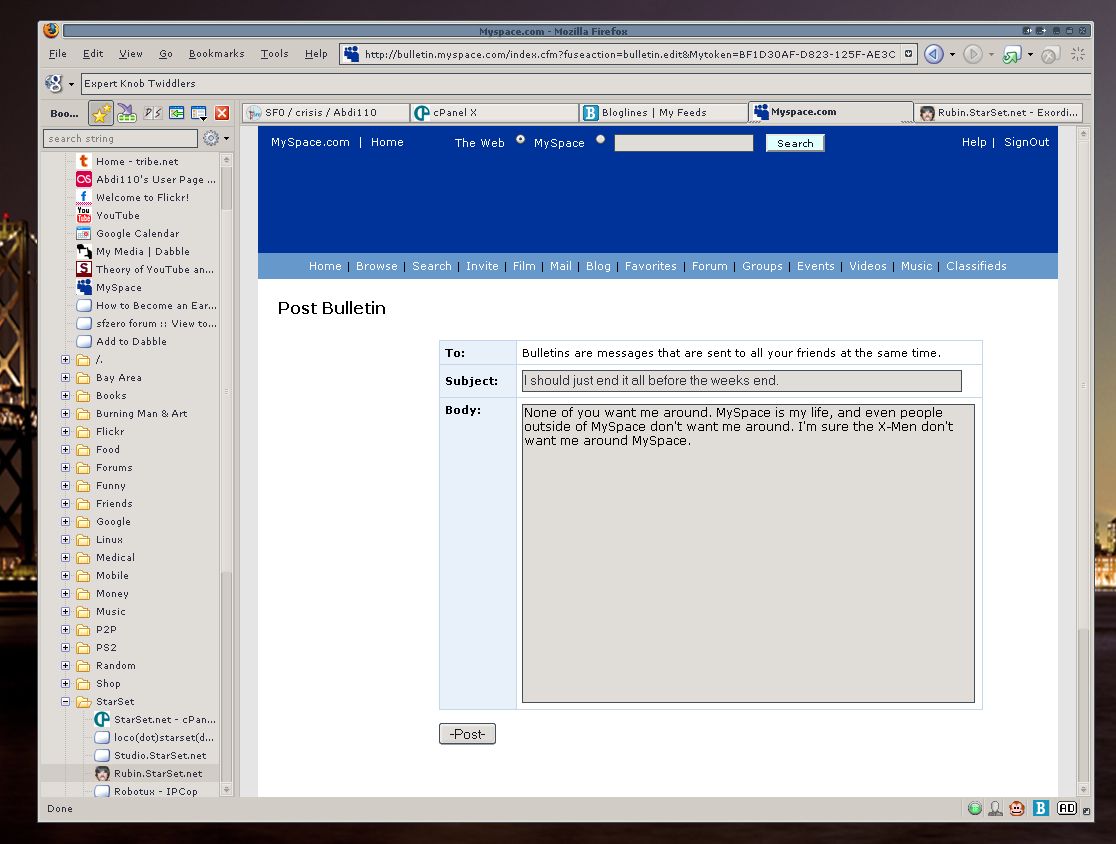Click the red close sidebar icon
The width and height of the screenshot is (1116, 844).
point(222,113)
